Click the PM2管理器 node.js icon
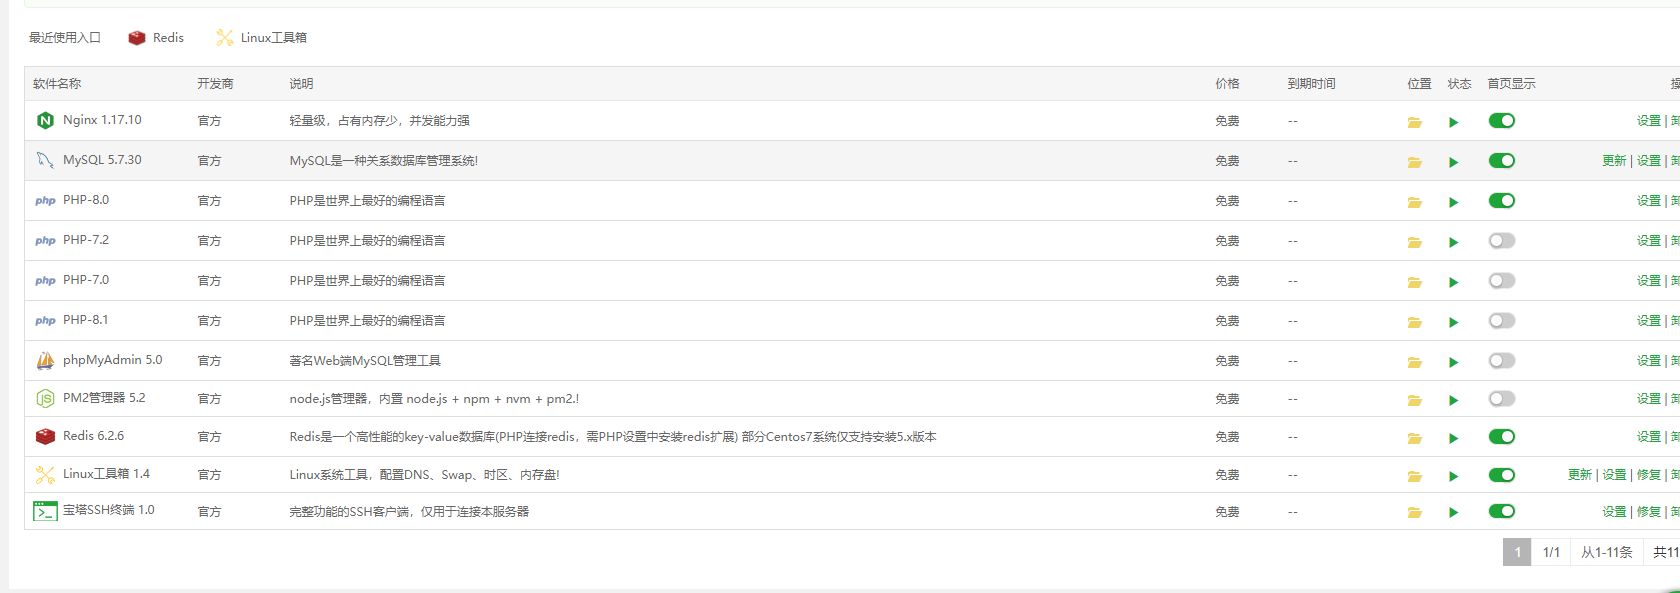The height and width of the screenshot is (593, 1680). pyautogui.click(x=45, y=398)
